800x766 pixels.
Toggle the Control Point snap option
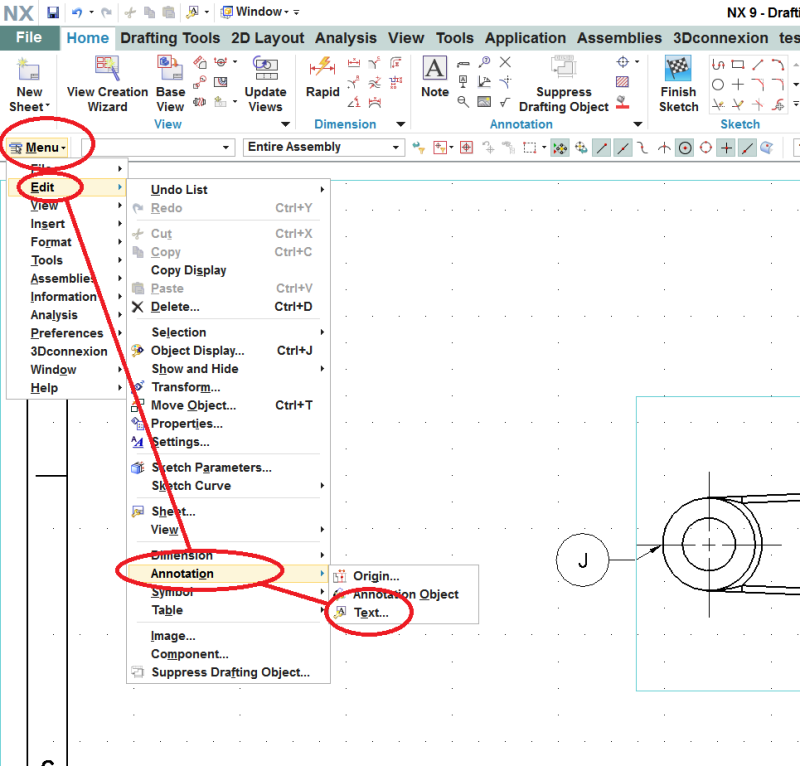pos(643,148)
